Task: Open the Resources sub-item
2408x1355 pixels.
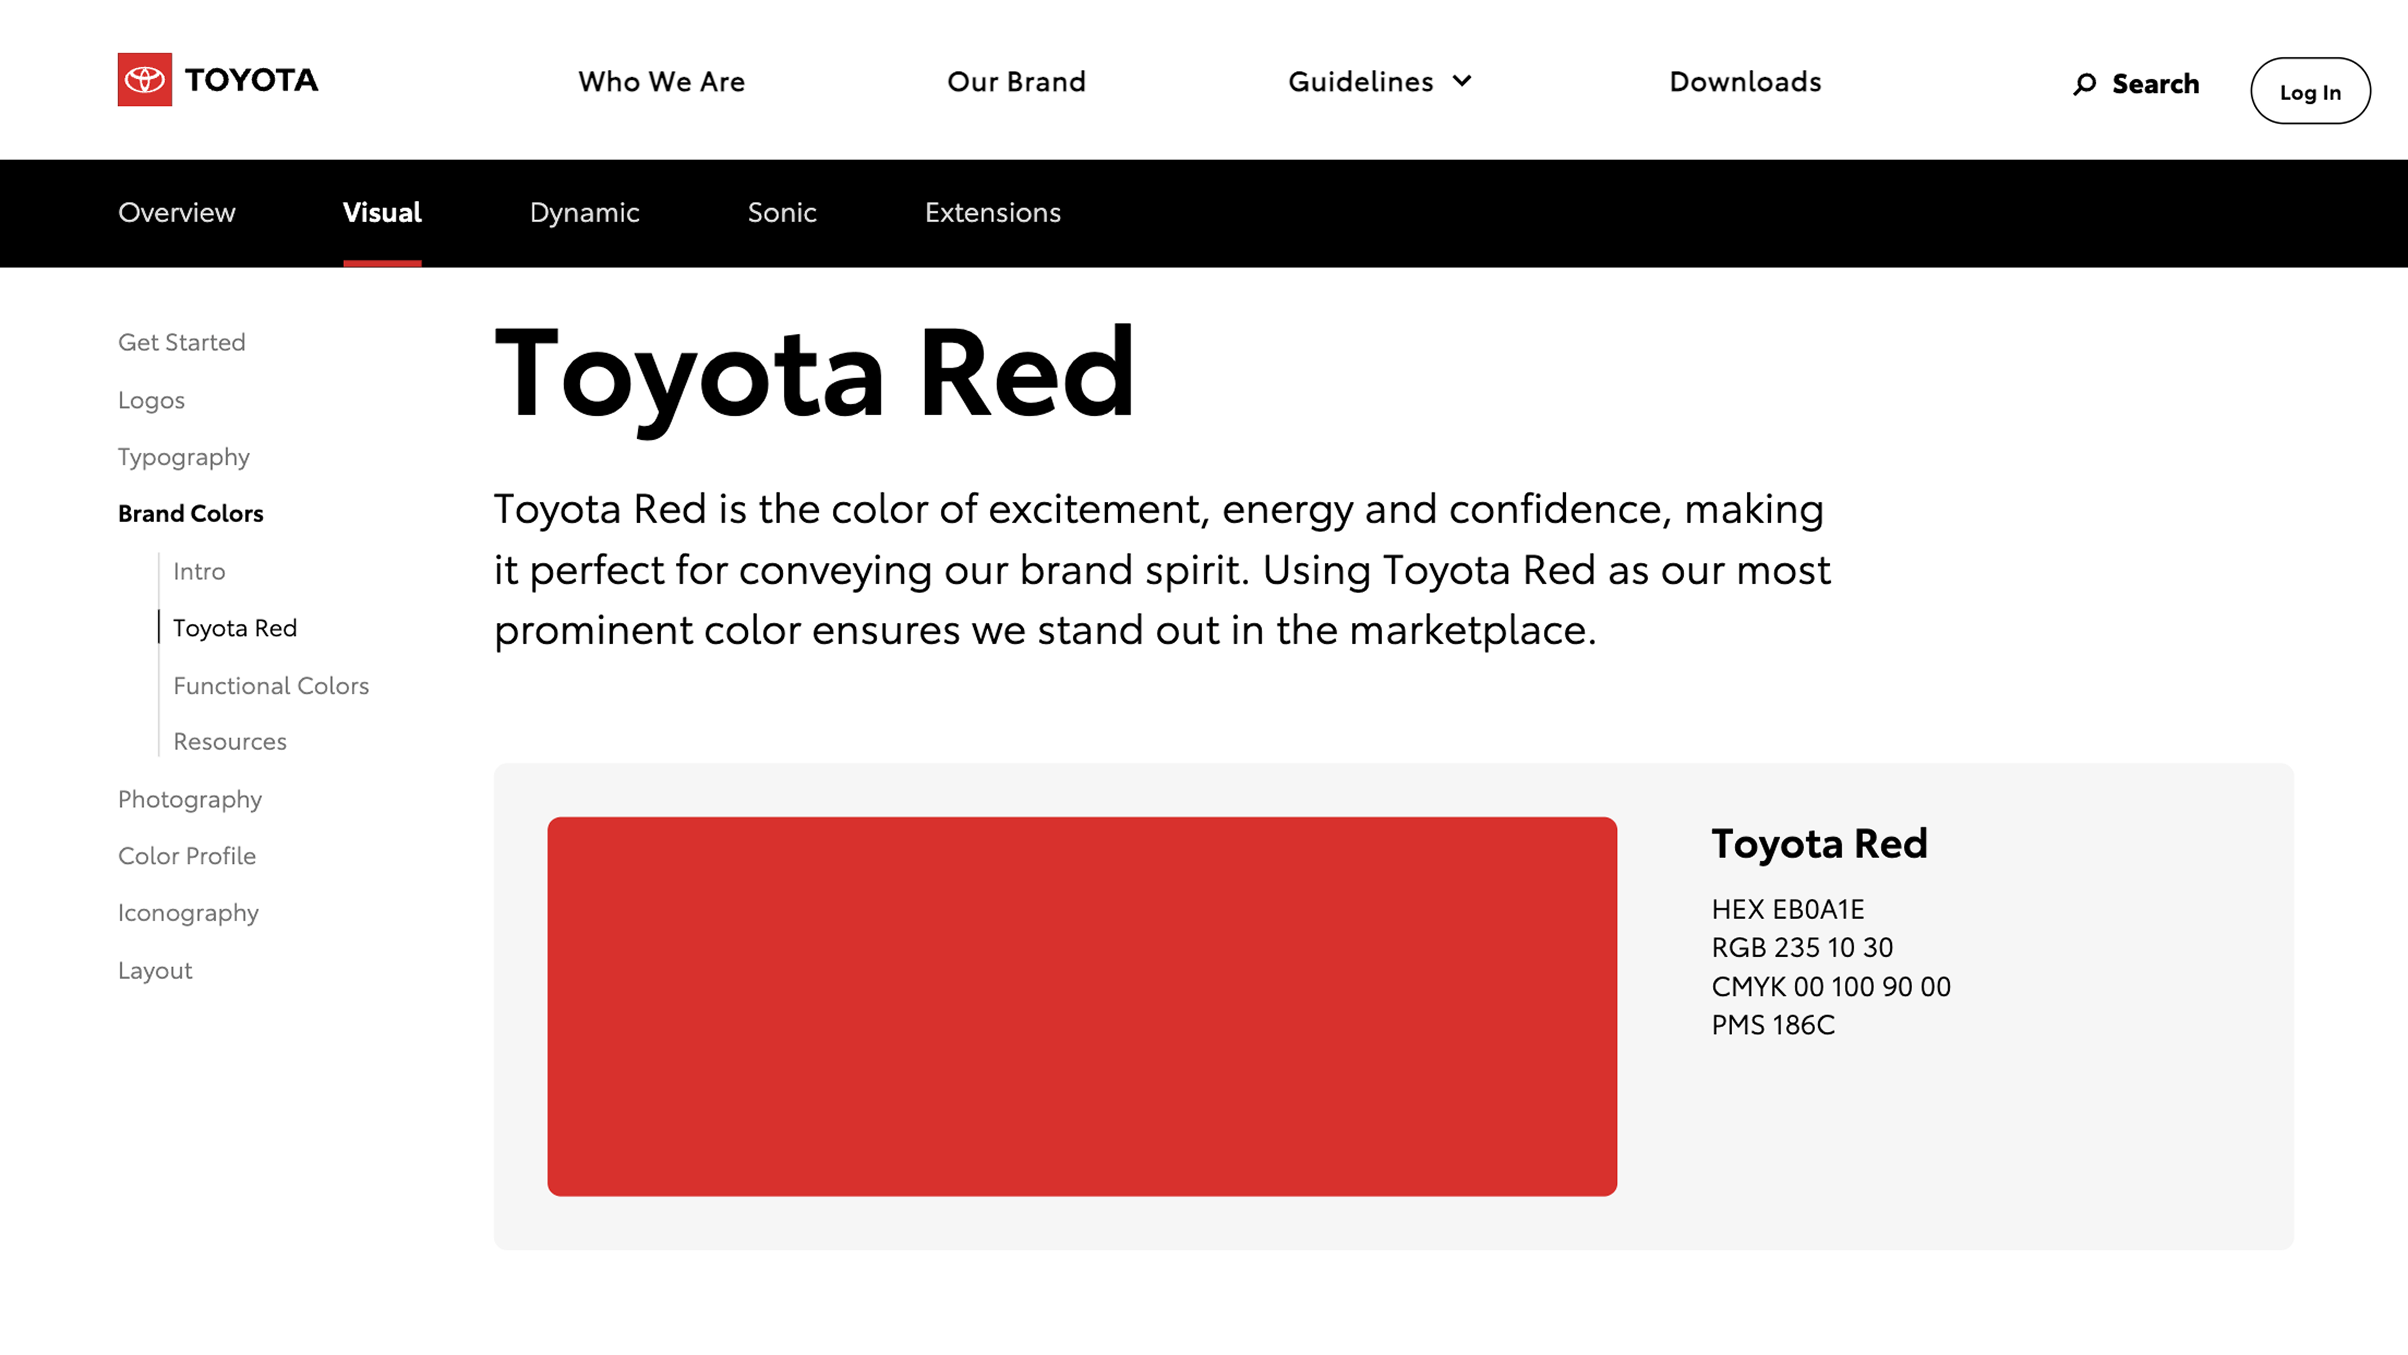Action: (x=230, y=741)
